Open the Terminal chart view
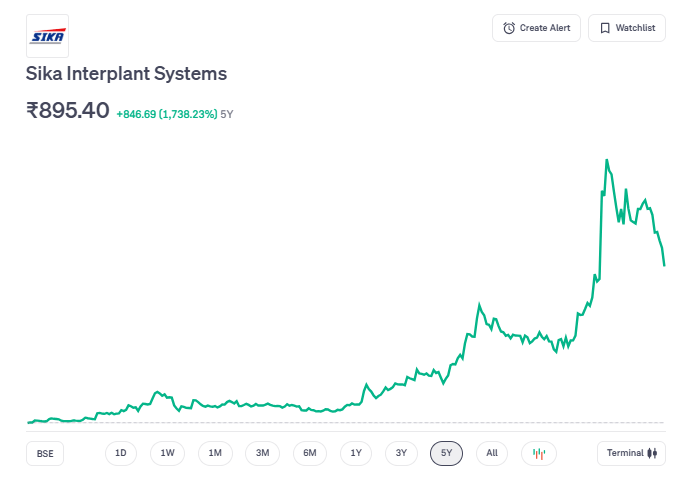The height and width of the screenshot is (486, 682). [631, 453]
